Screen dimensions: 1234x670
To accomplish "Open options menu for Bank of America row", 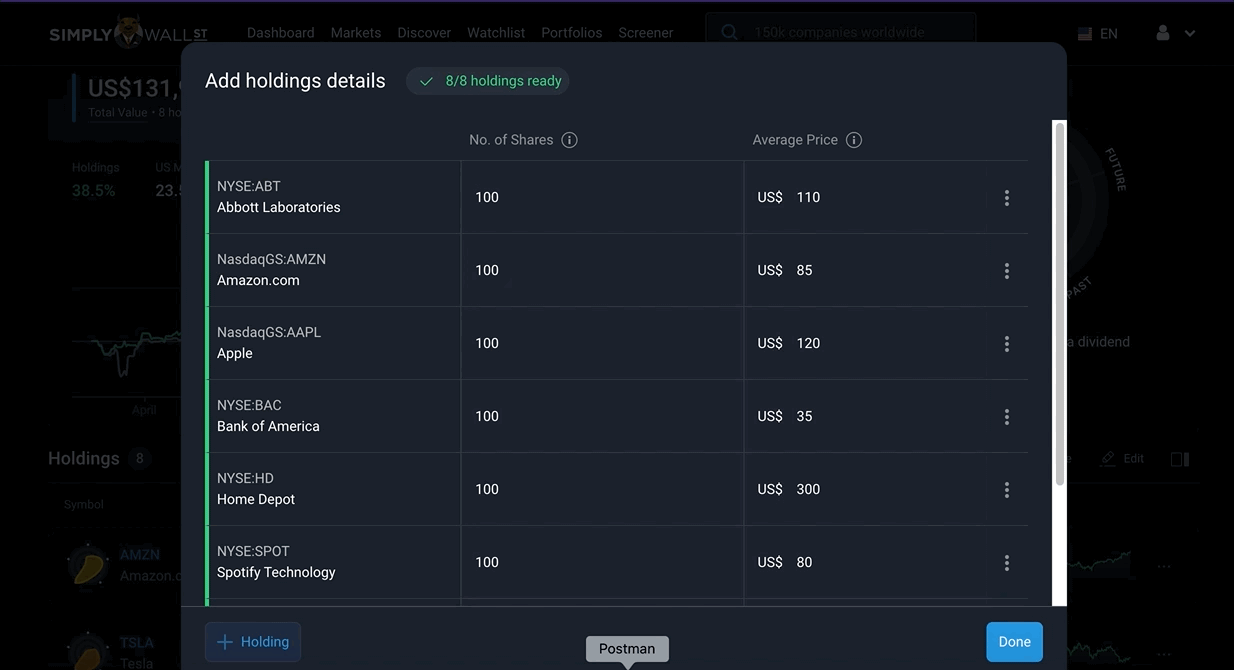I will pyautogui.click(x=1007, y=417).
